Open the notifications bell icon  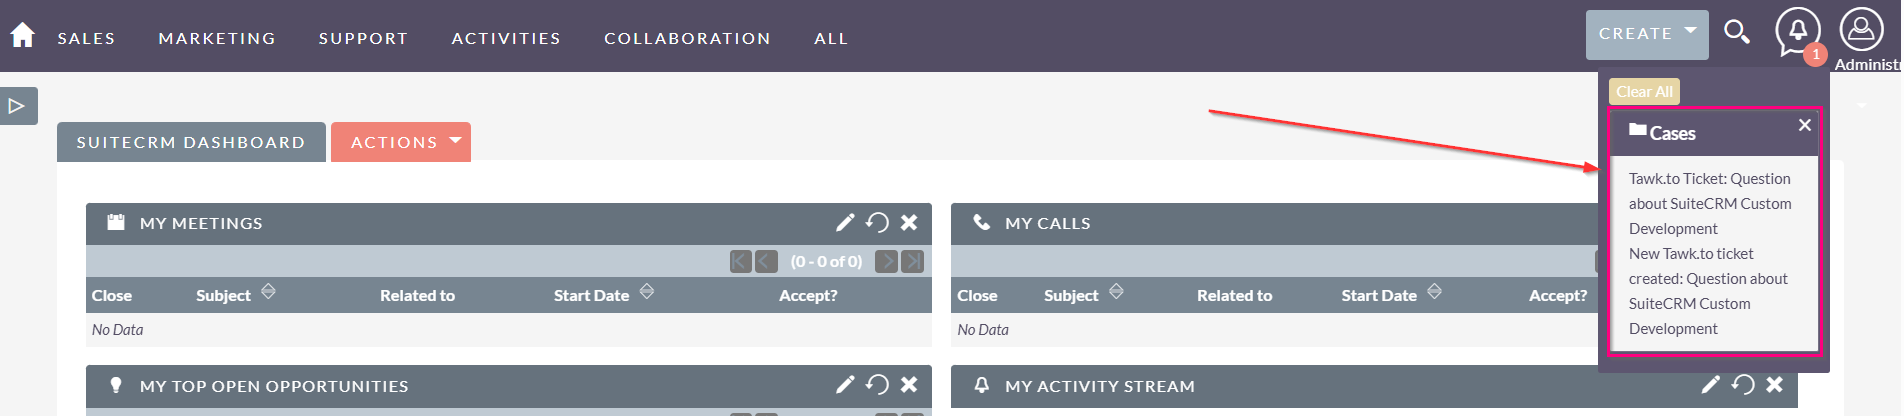pyautogui.click(x=1797, y=31)
